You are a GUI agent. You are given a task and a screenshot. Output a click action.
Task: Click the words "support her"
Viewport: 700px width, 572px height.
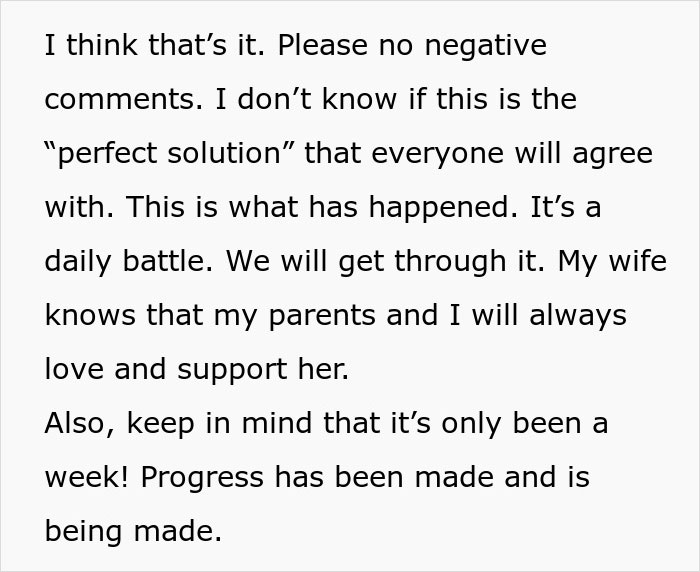262,369
